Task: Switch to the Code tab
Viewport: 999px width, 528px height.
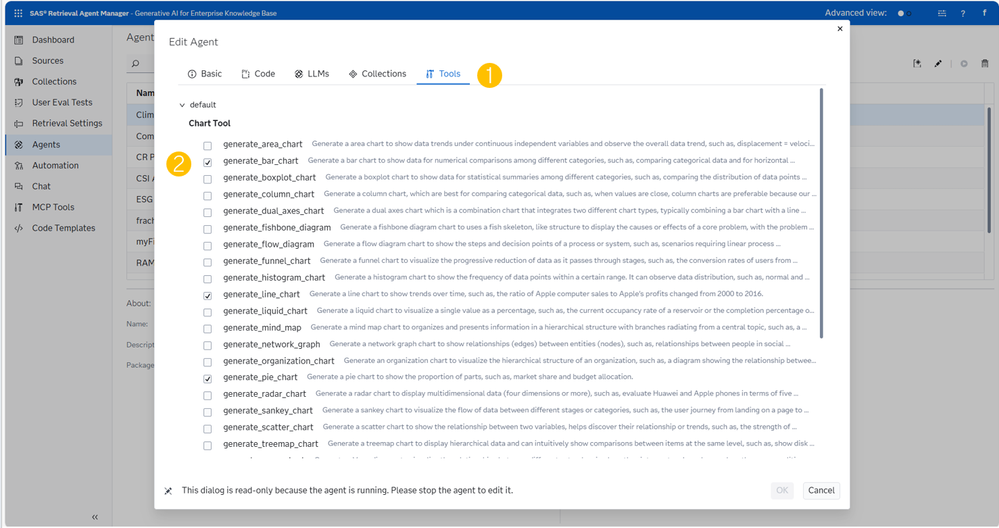Action: 258,74
